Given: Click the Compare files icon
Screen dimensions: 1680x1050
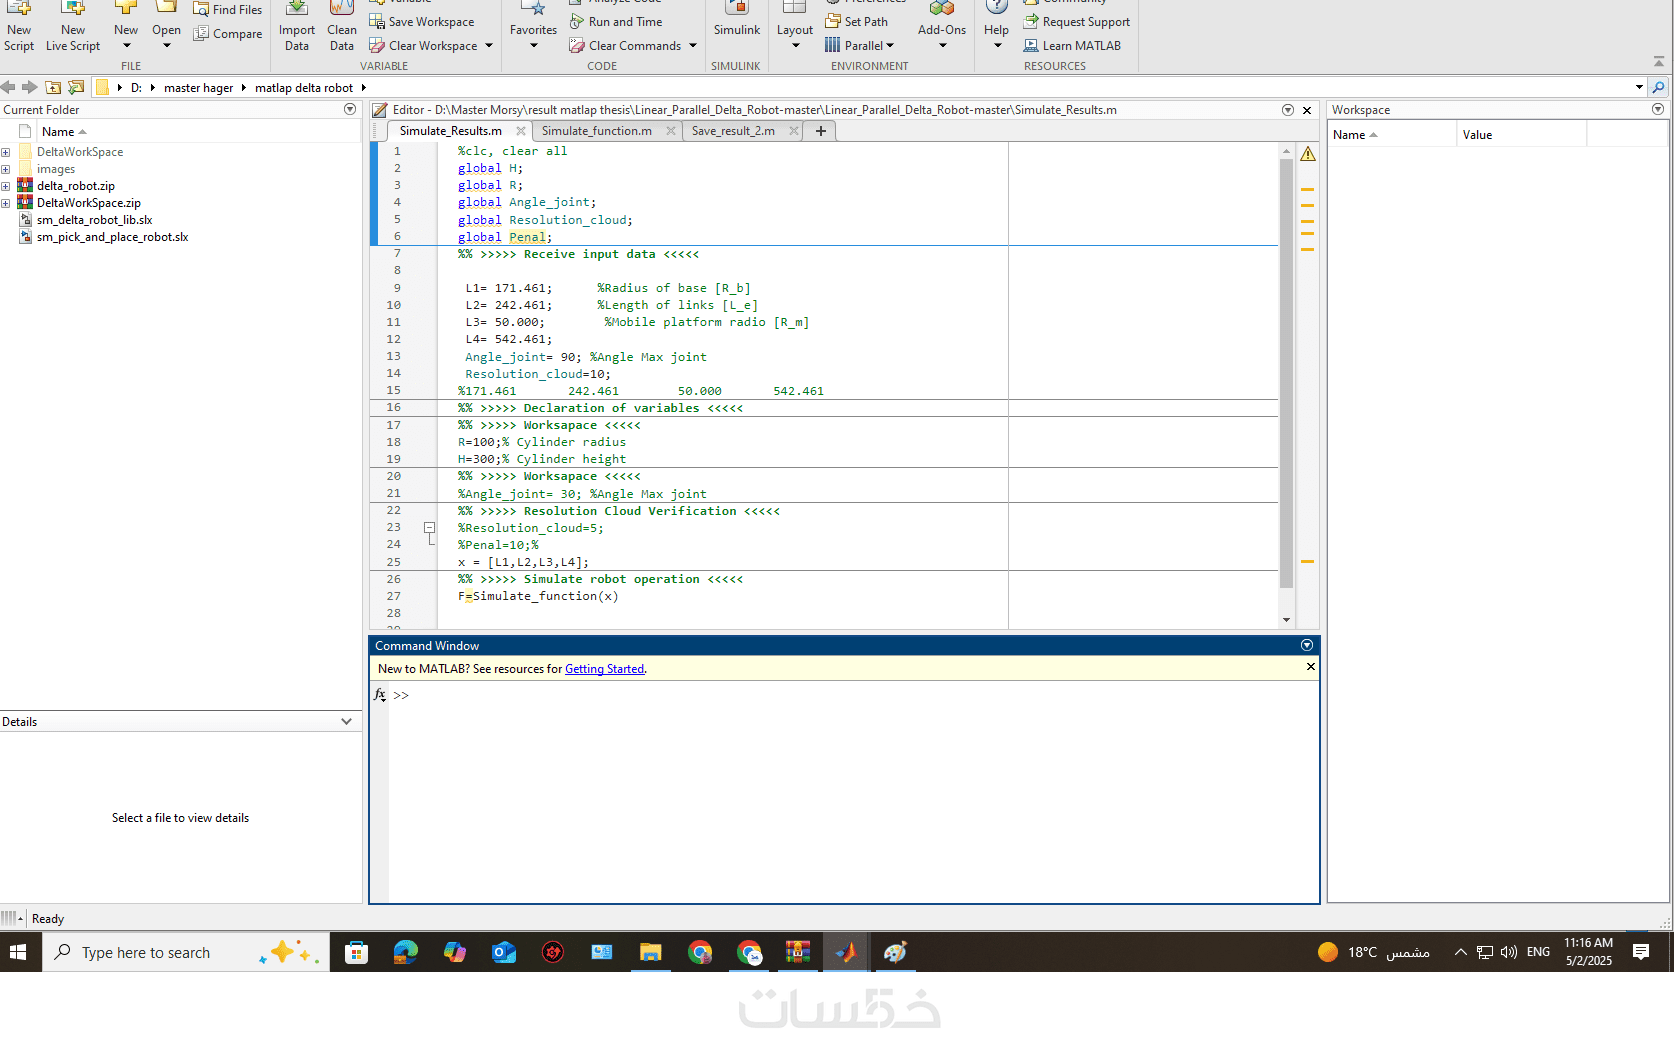Looking at the screenshot, I should click(x=201, y=33).
